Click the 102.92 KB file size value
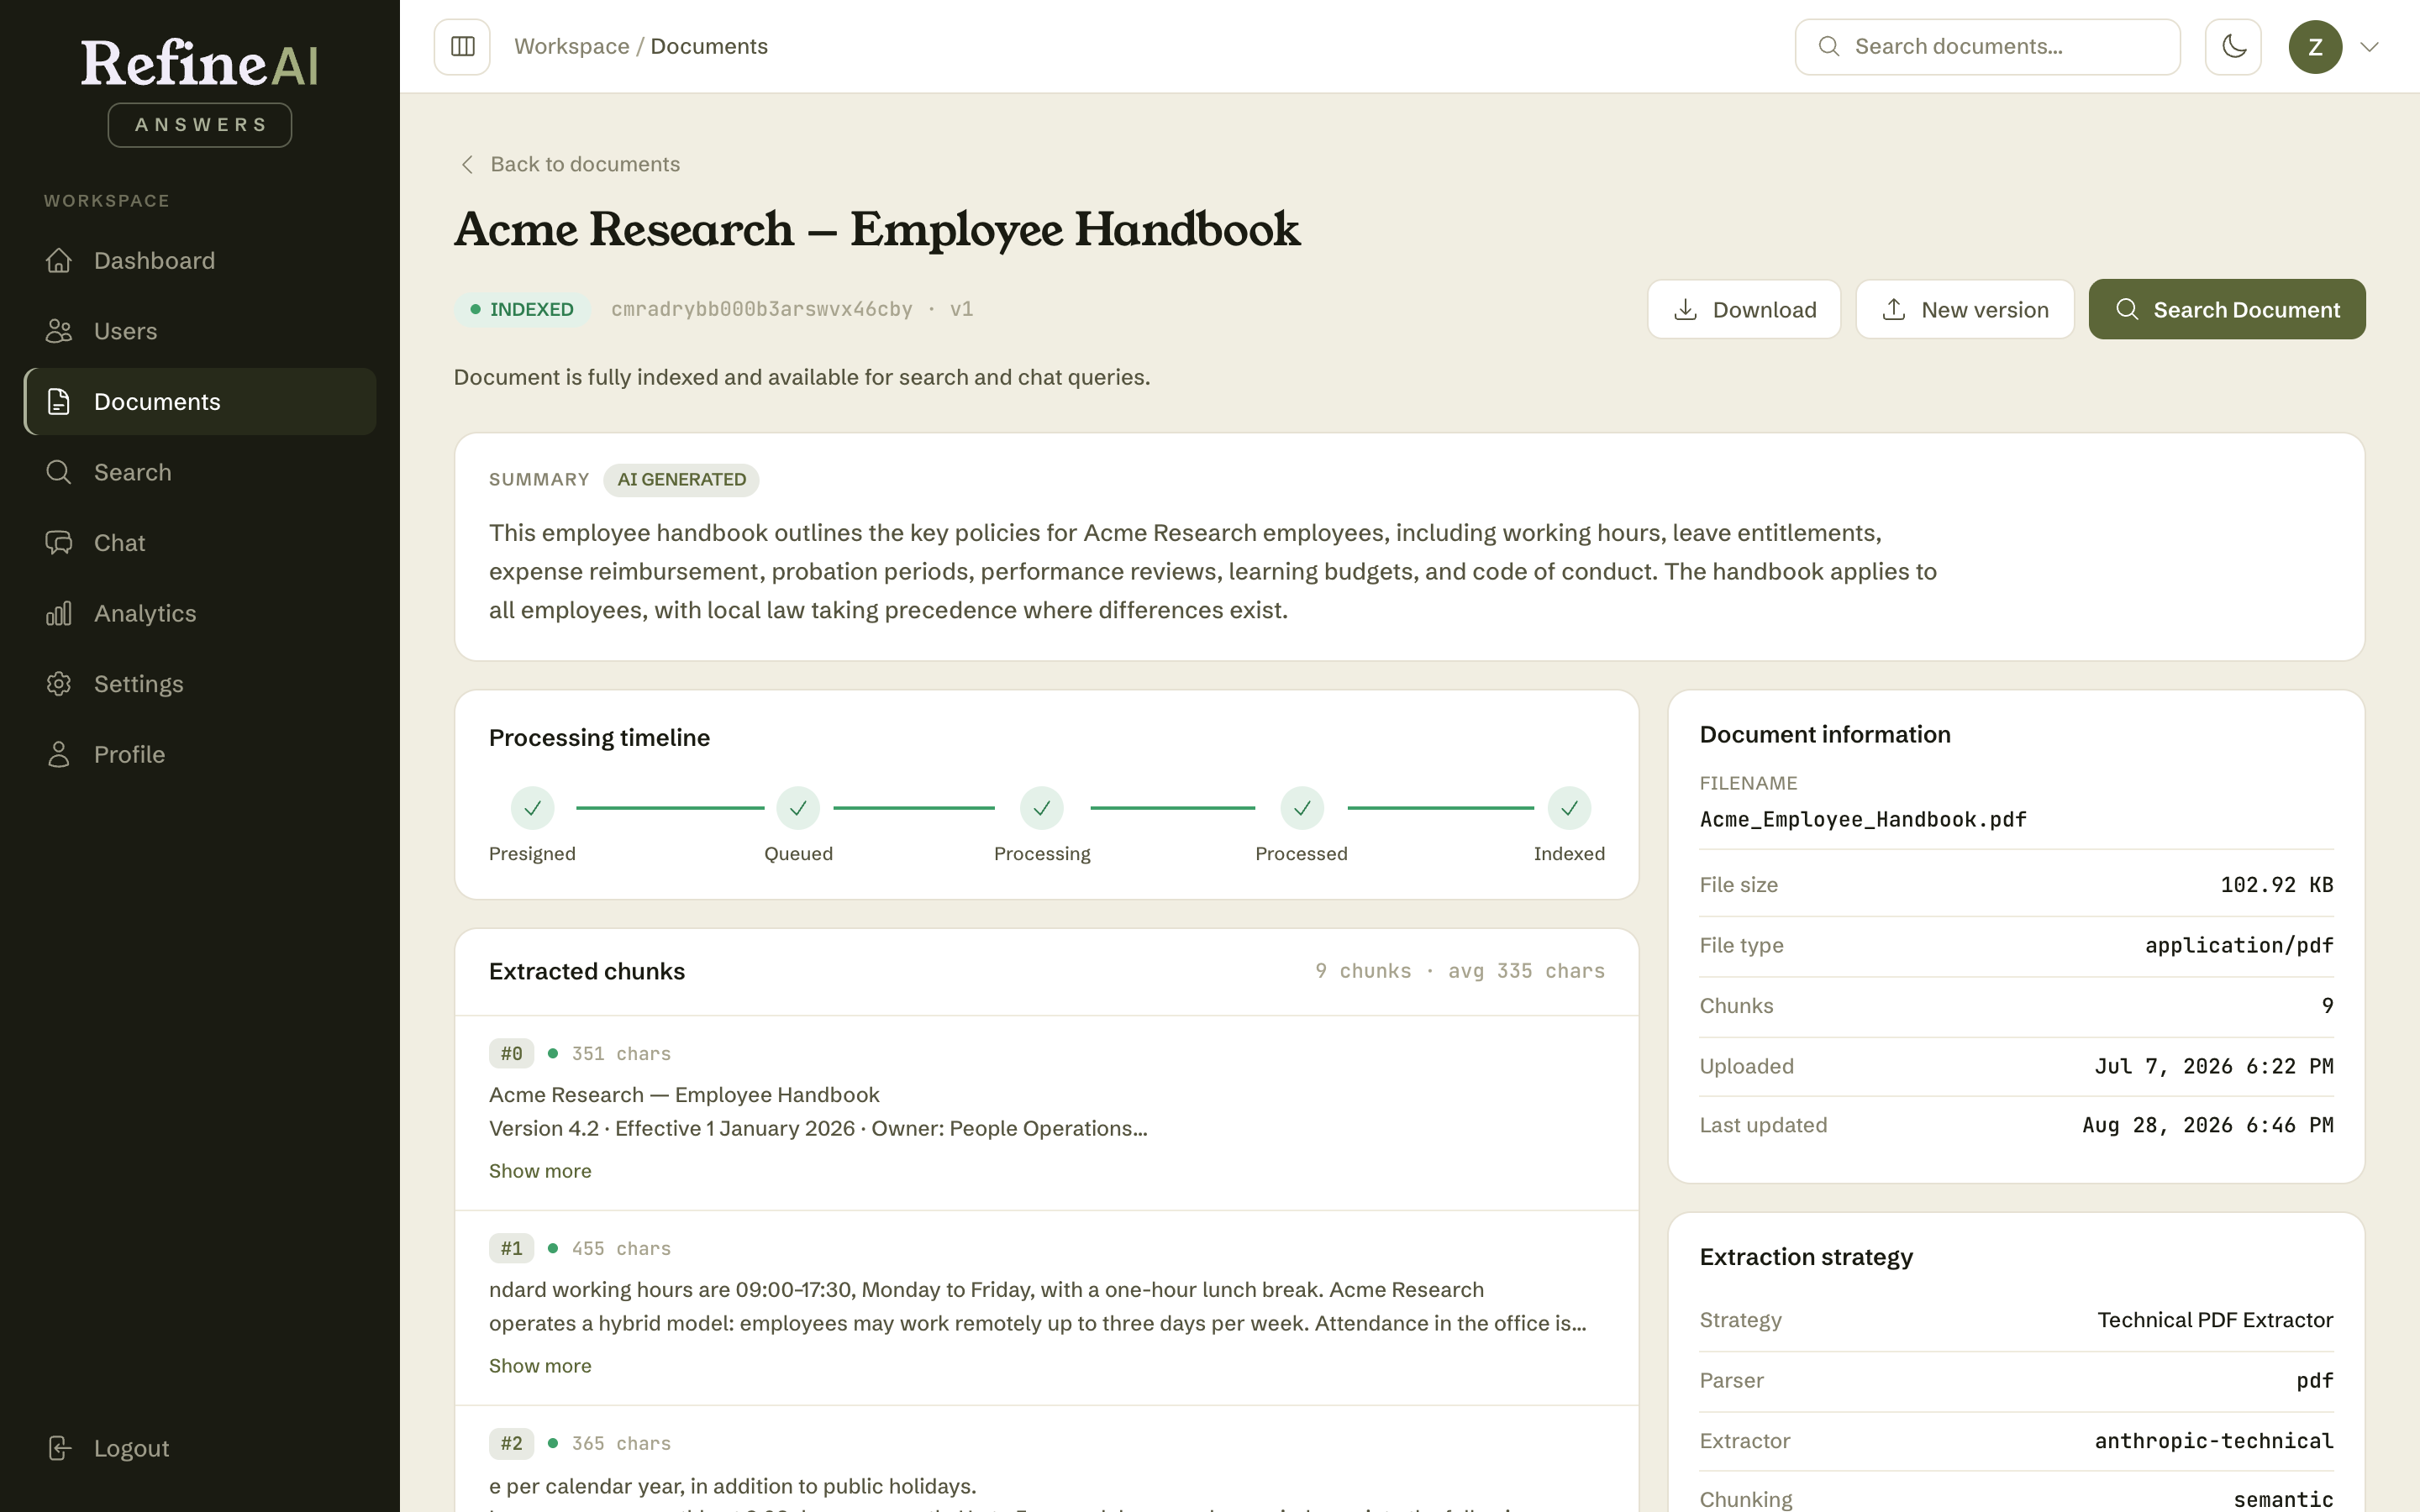The width and height of the screenshot is (2420, 1512). (2277, 885)
